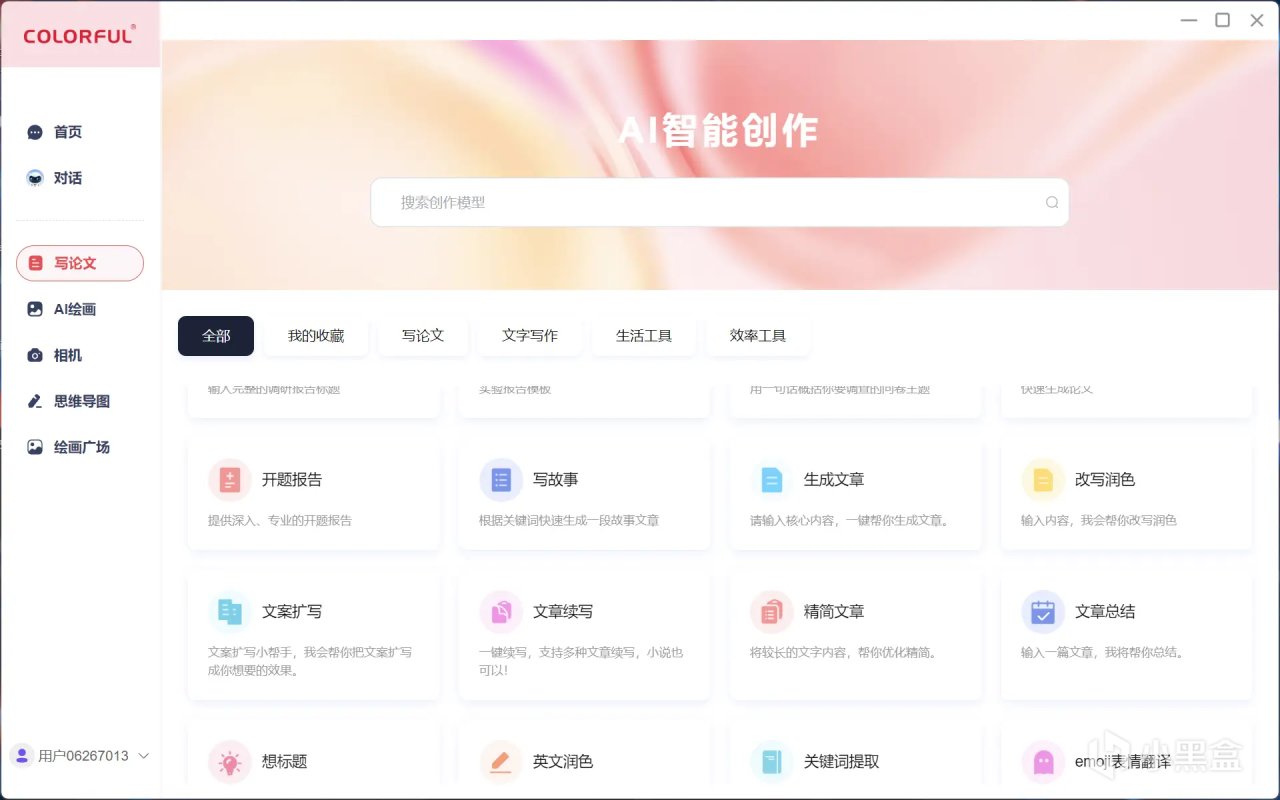This screenshot has width=1280, height=800.
Task: Open the 相机 camera icon
Action: (x=35, y=355)
